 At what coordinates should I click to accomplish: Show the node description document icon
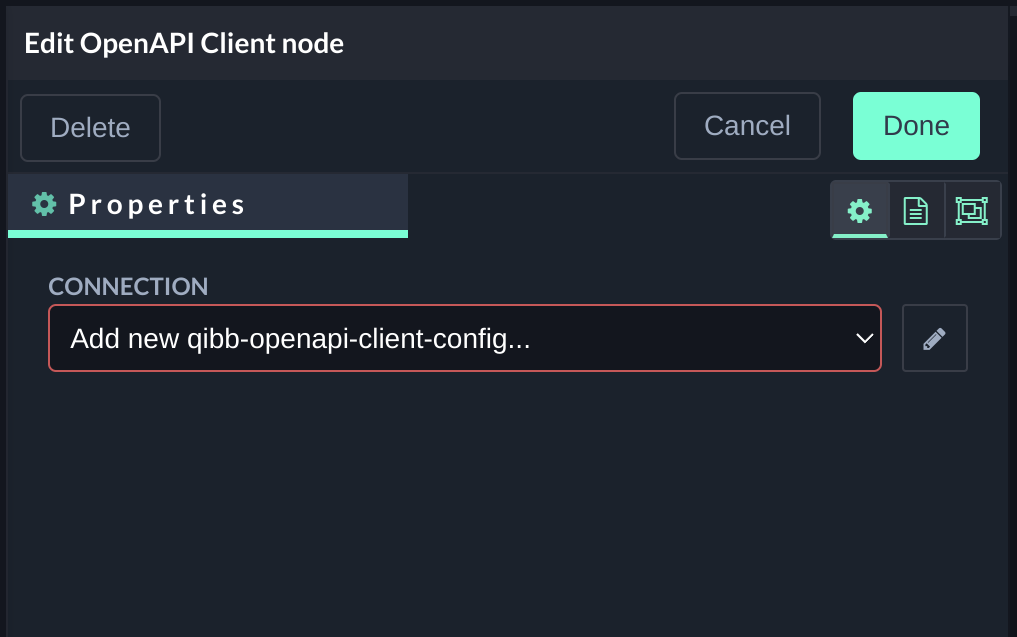[x=916, y=210]
